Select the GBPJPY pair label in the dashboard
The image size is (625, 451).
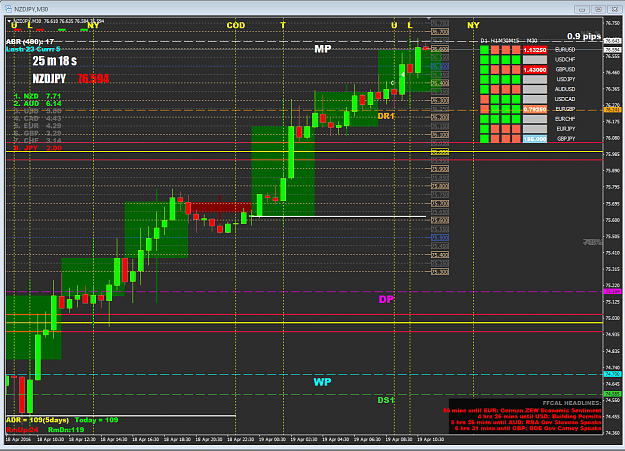pyautogui.click(x=565, y=139)
